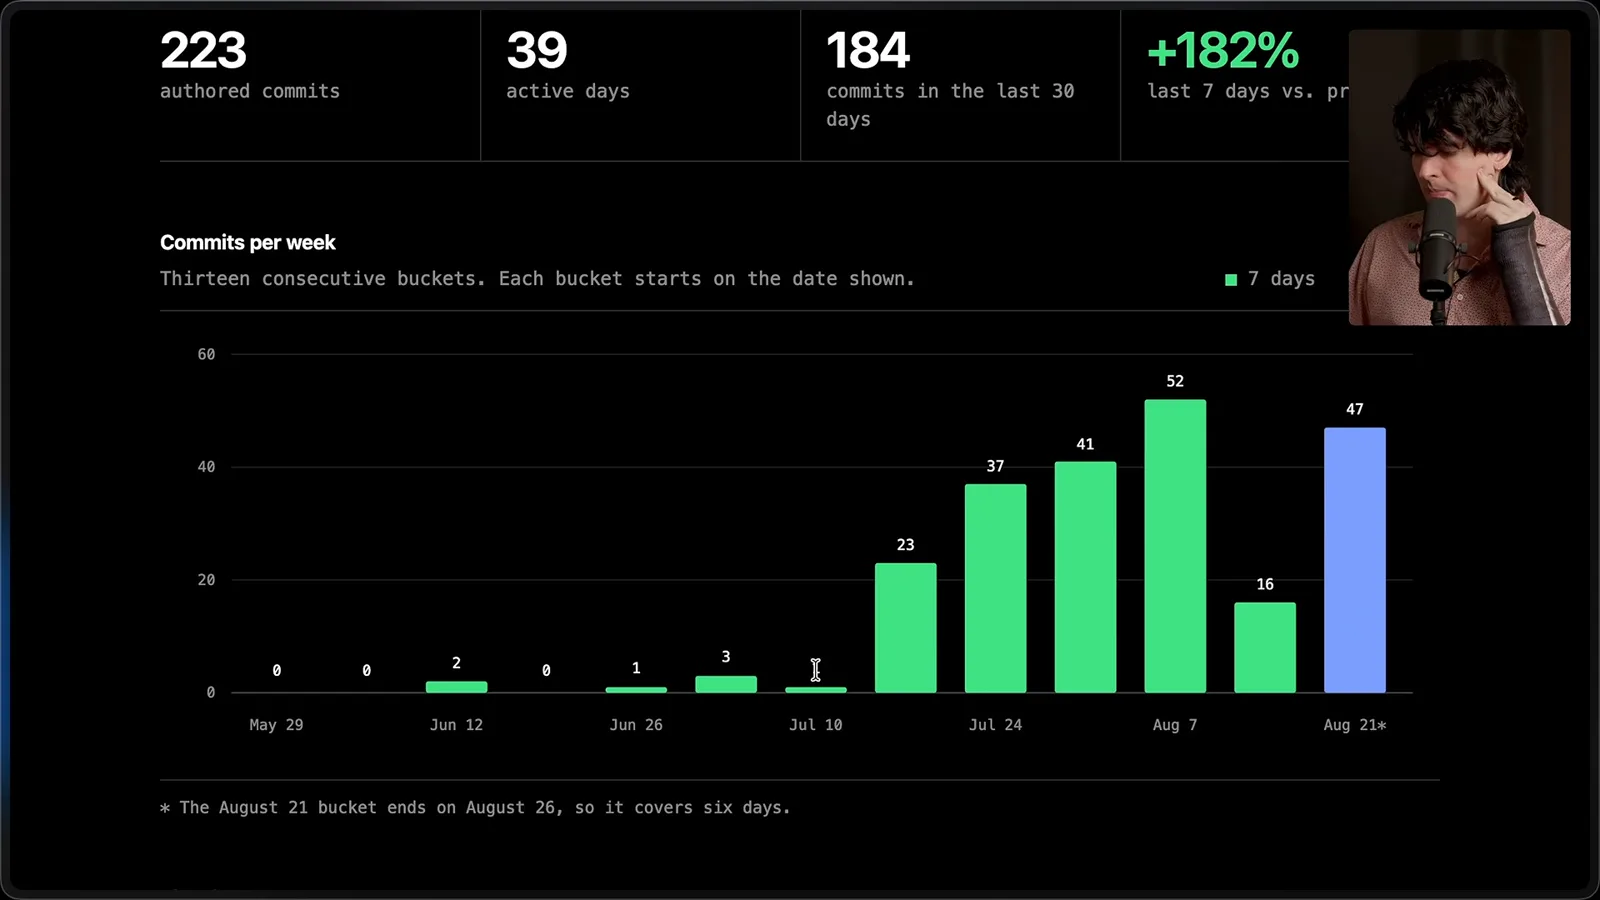Click the 'Commits per week' heading
1600x900 pixels.
[x=248, y=242]
